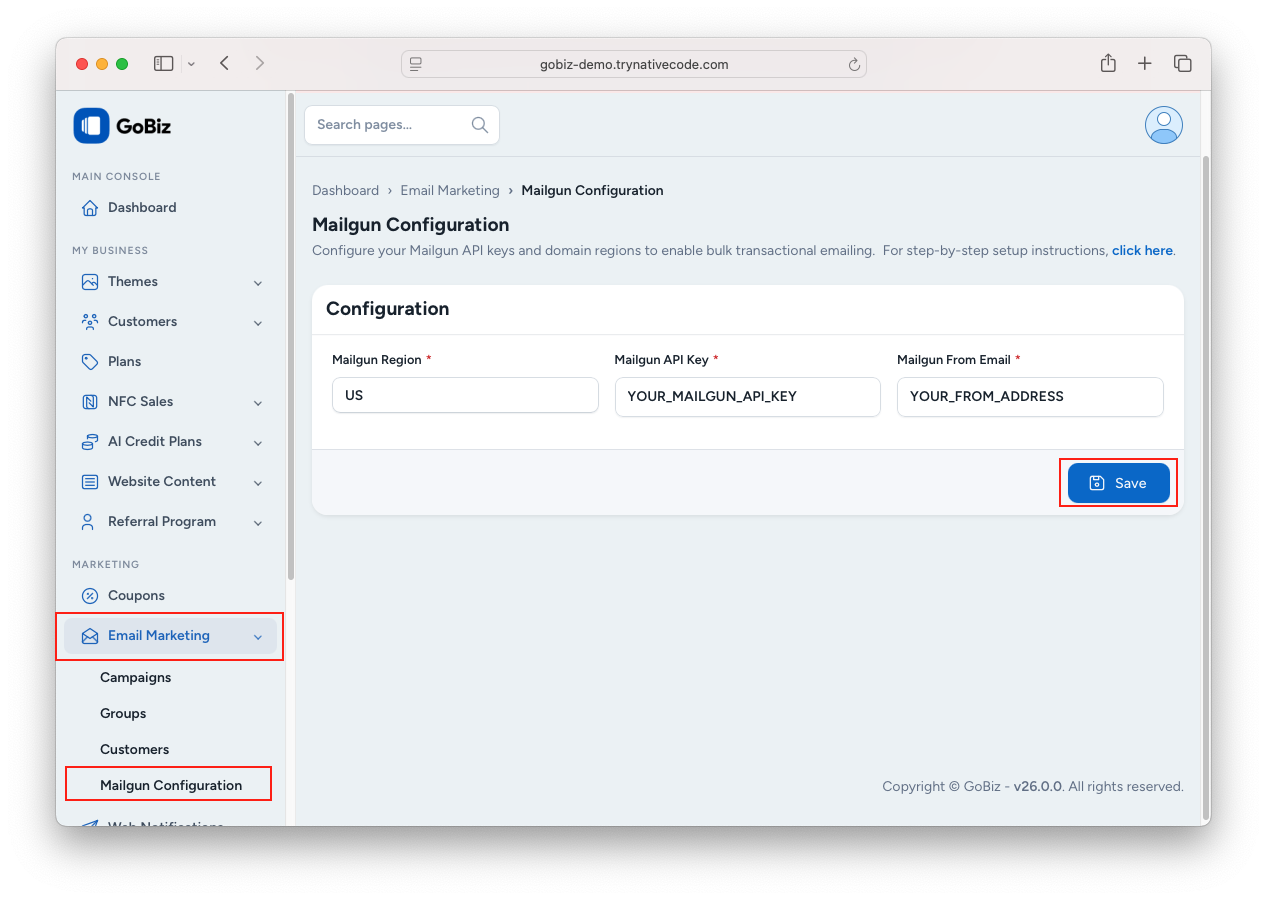Click the browser address bar URL

(634, 64)
